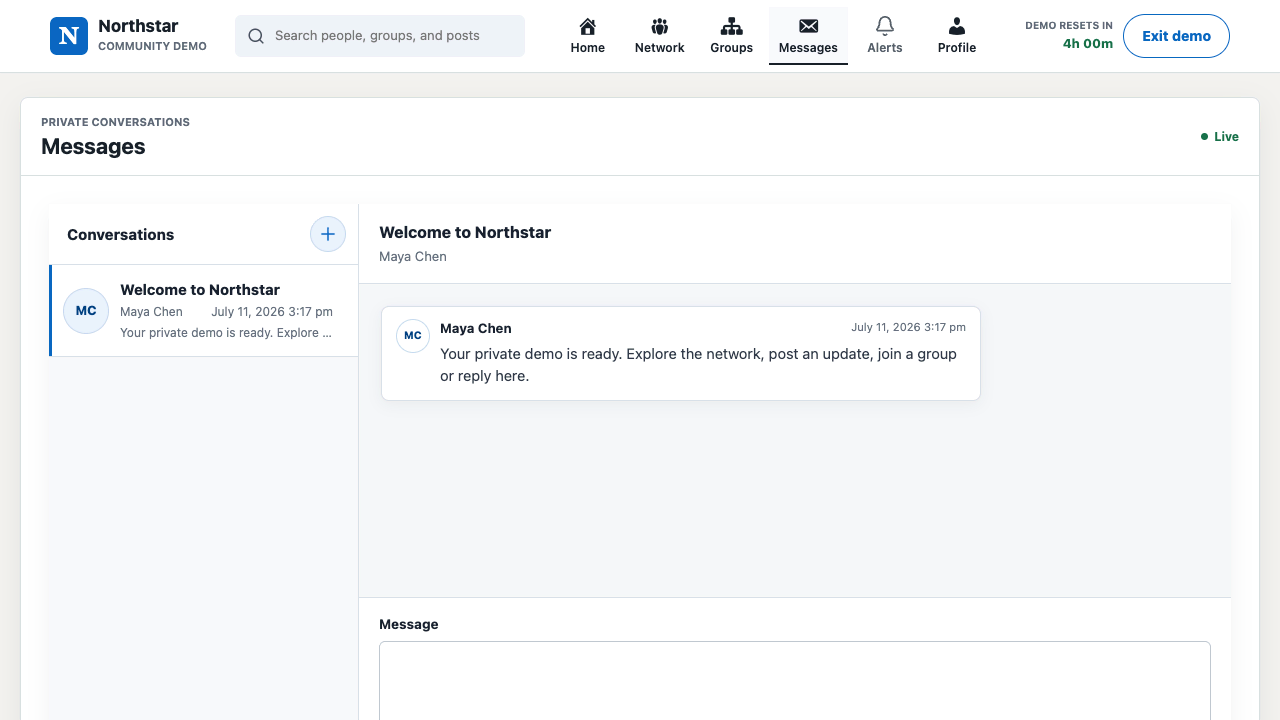1280x720 pixels.
Task: Click the Message field label
Action: tap(409, 624)
